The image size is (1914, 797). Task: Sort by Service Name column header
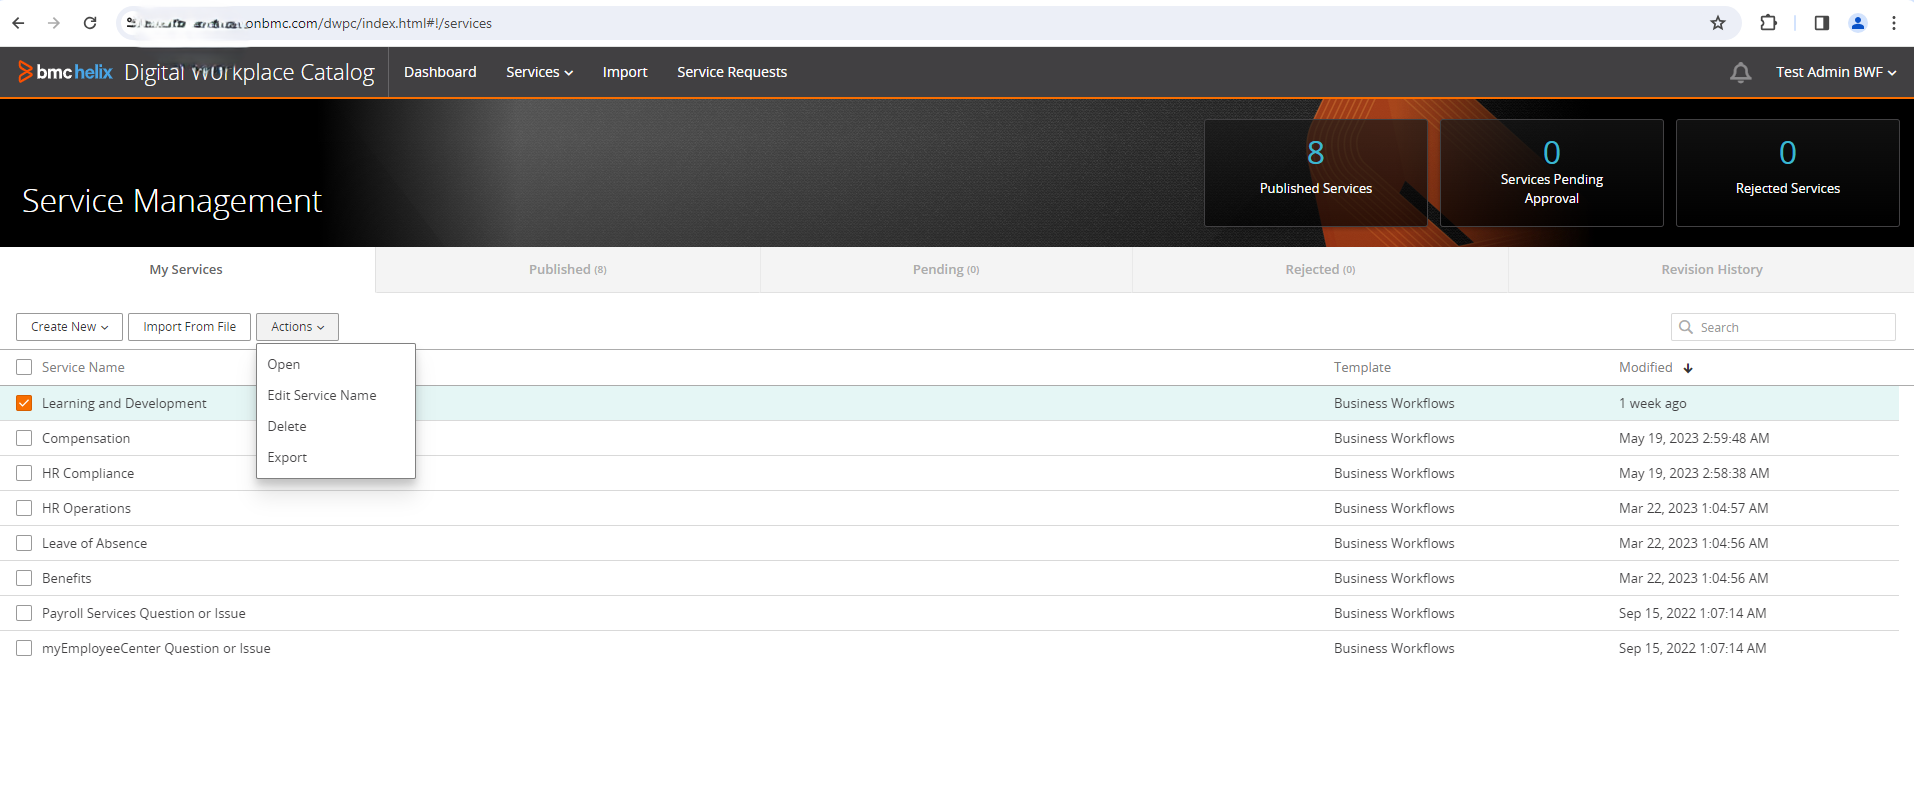(83, 367)
